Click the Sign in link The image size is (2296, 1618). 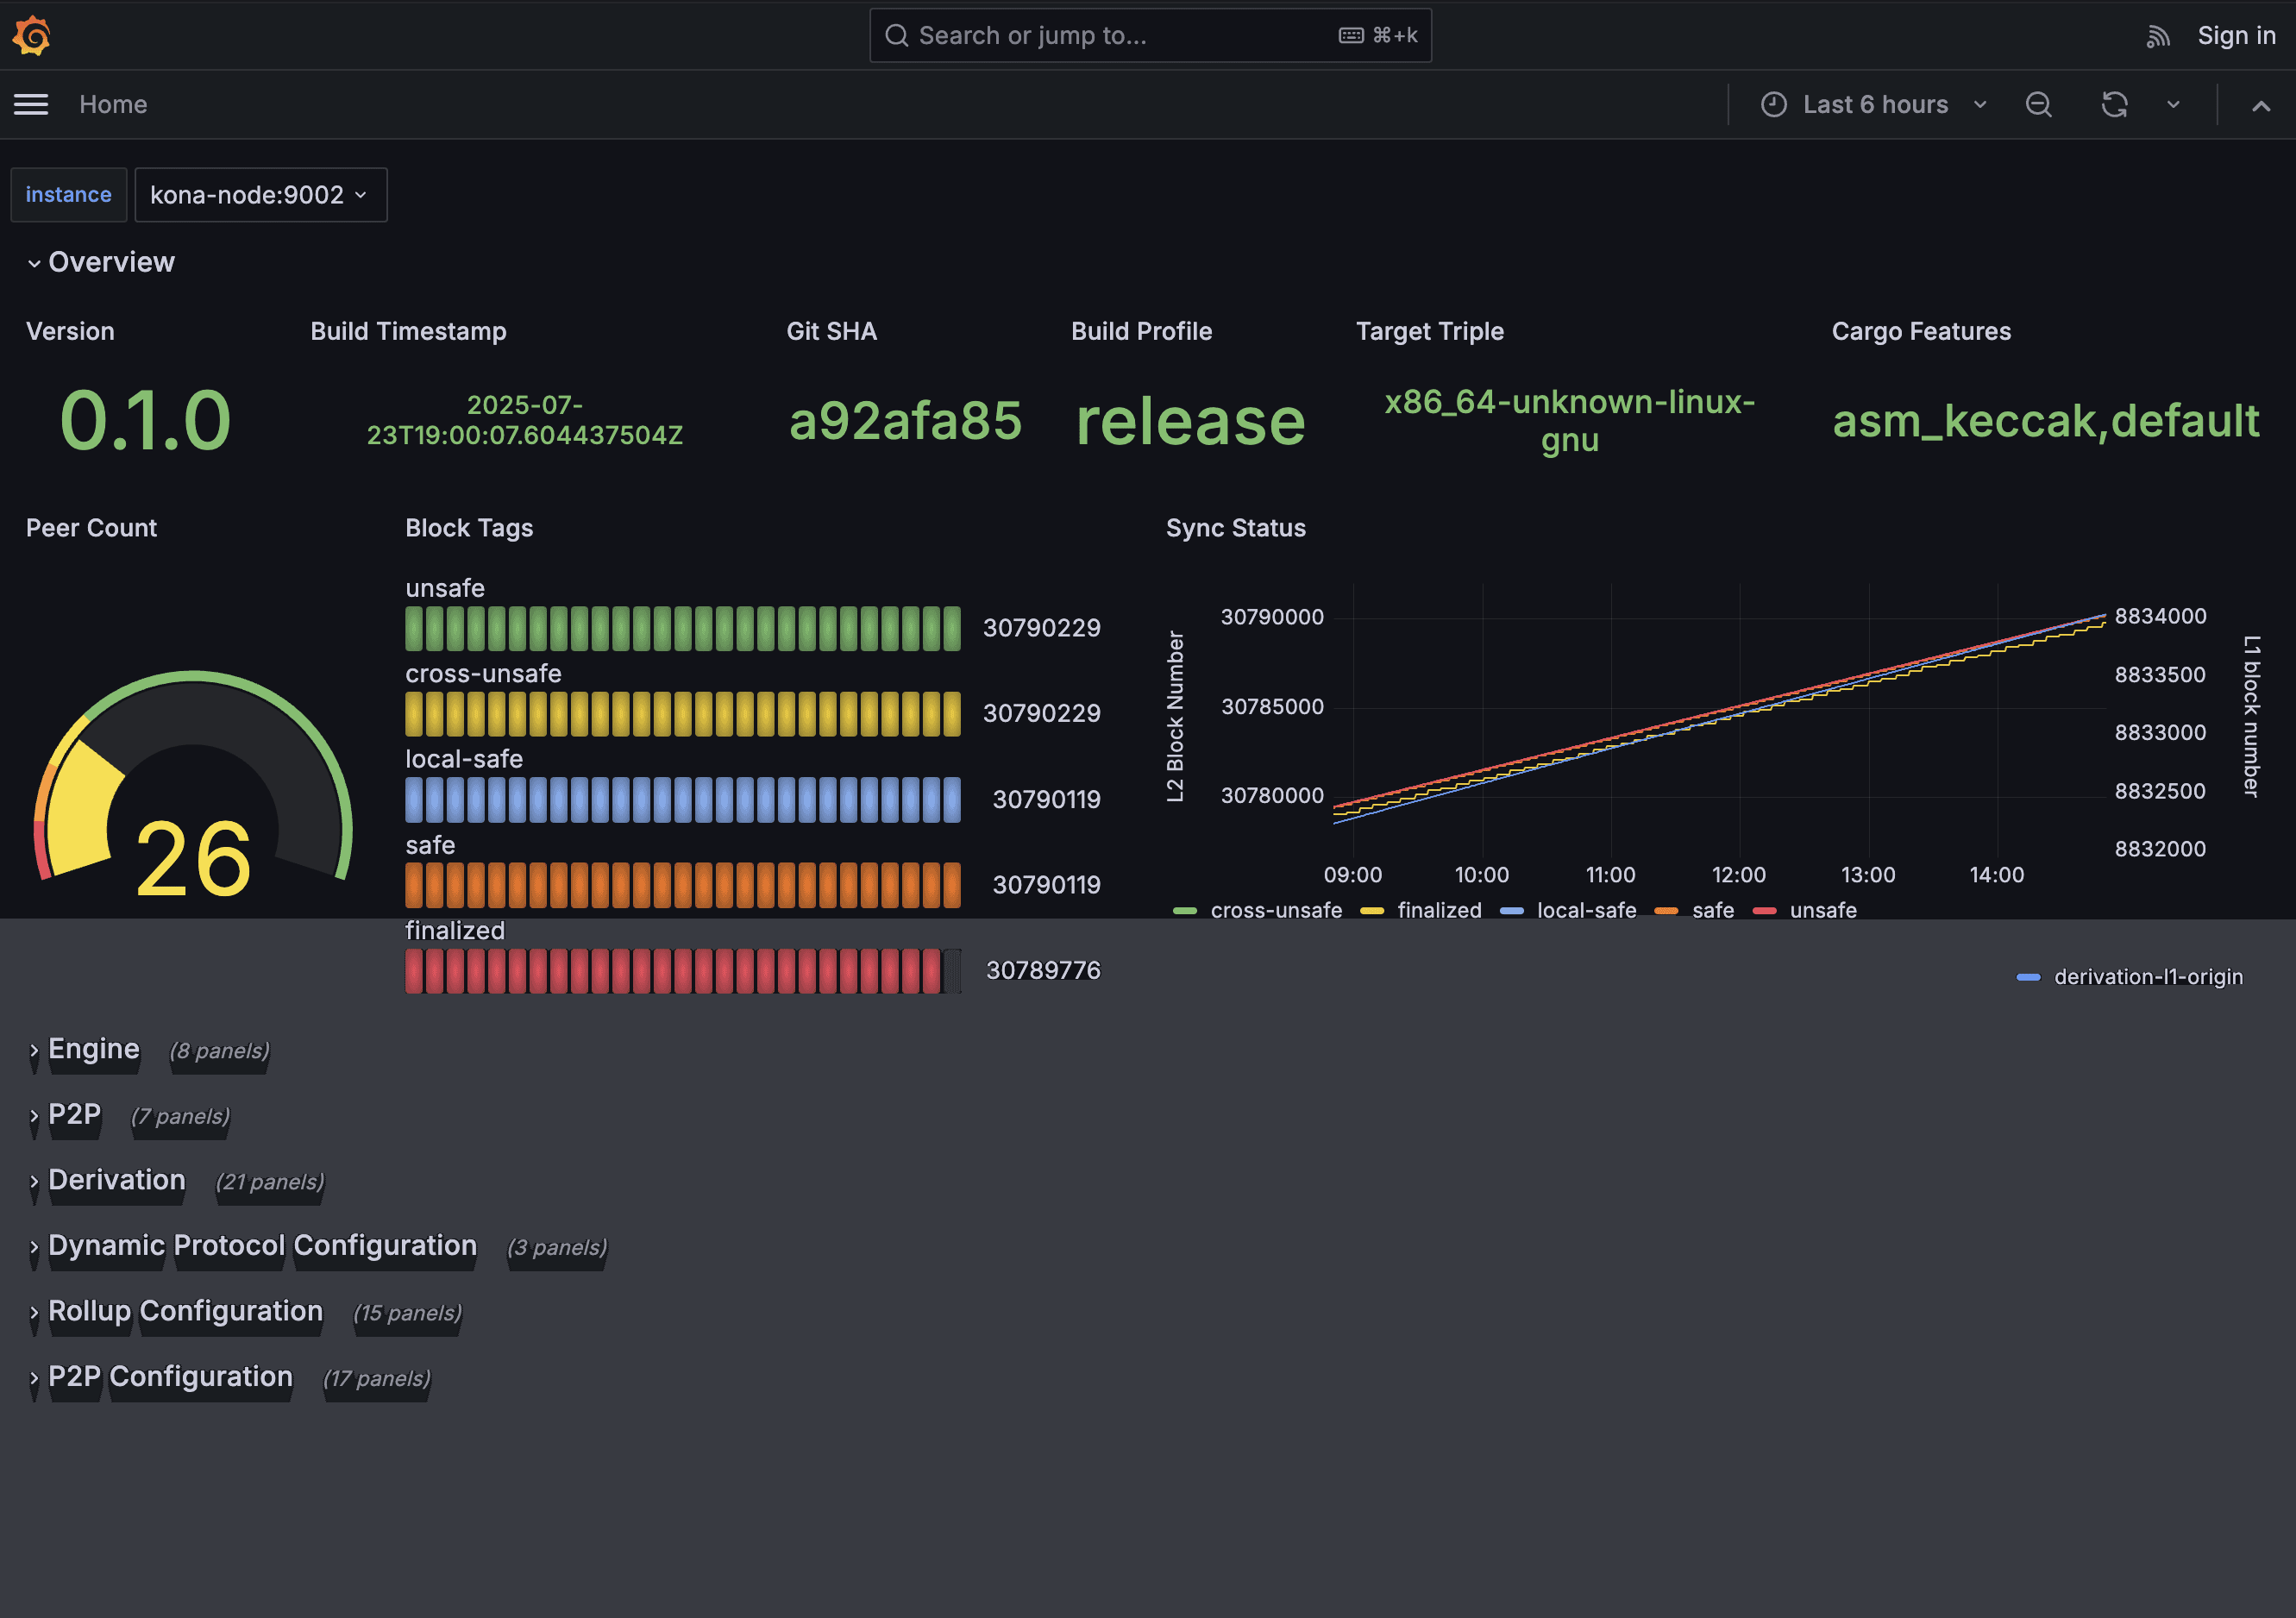[2236, 35]
